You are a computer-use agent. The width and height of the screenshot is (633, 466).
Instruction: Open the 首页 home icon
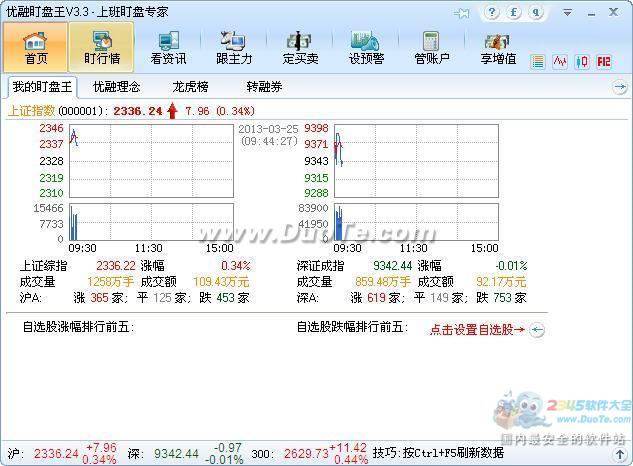click(x=36, y=47)
